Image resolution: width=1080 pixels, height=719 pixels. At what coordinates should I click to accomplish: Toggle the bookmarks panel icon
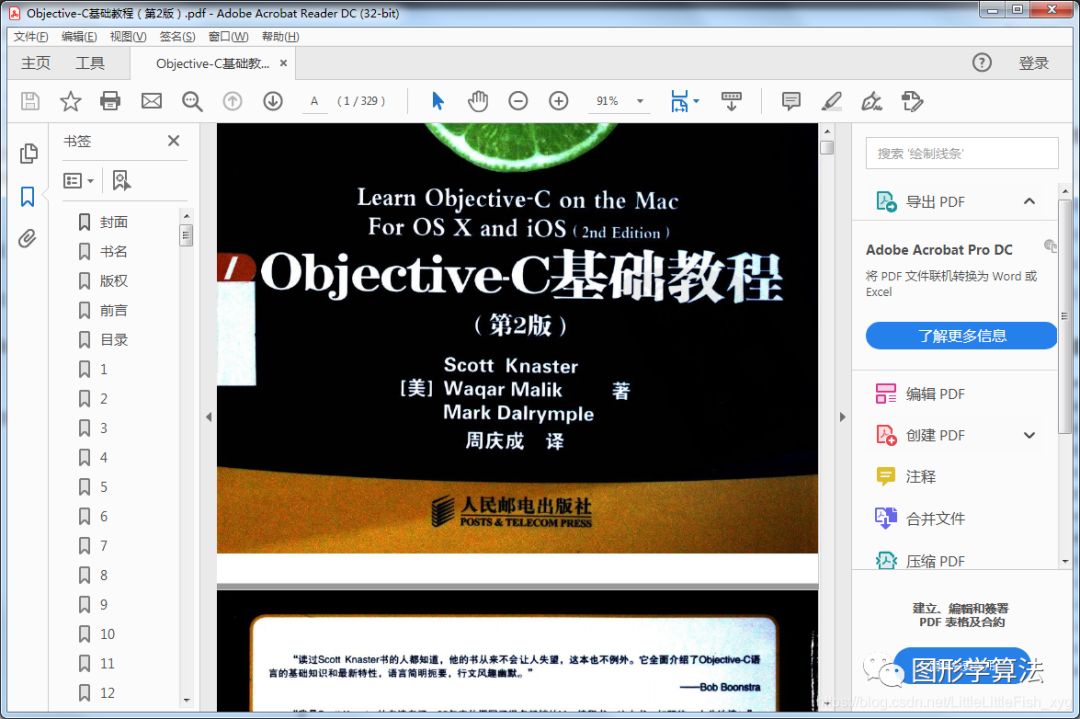pyautogui.click(x=28, y=196)
